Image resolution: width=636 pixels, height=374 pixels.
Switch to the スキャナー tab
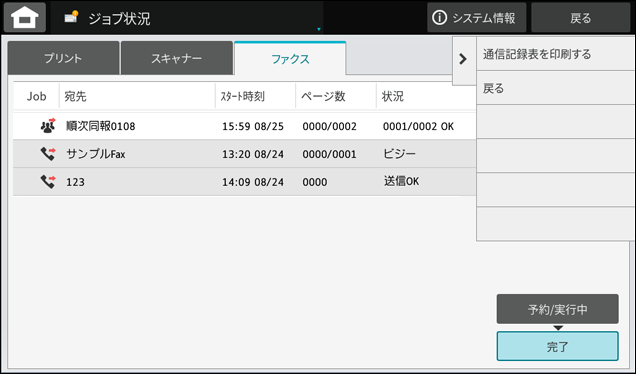click(x=176, y=58)
